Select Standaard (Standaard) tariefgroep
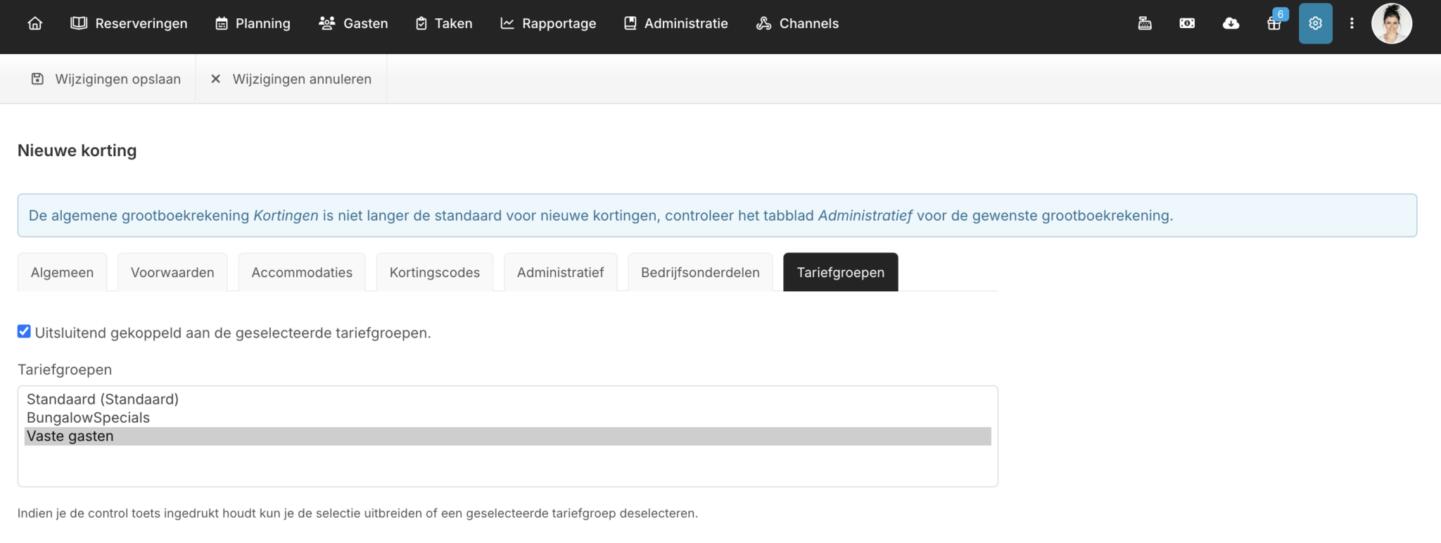 (x=102, y=399)
